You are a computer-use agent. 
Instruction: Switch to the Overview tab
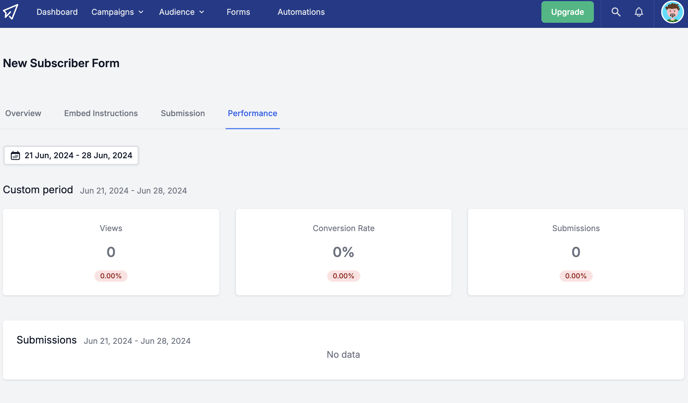[23, 113]
